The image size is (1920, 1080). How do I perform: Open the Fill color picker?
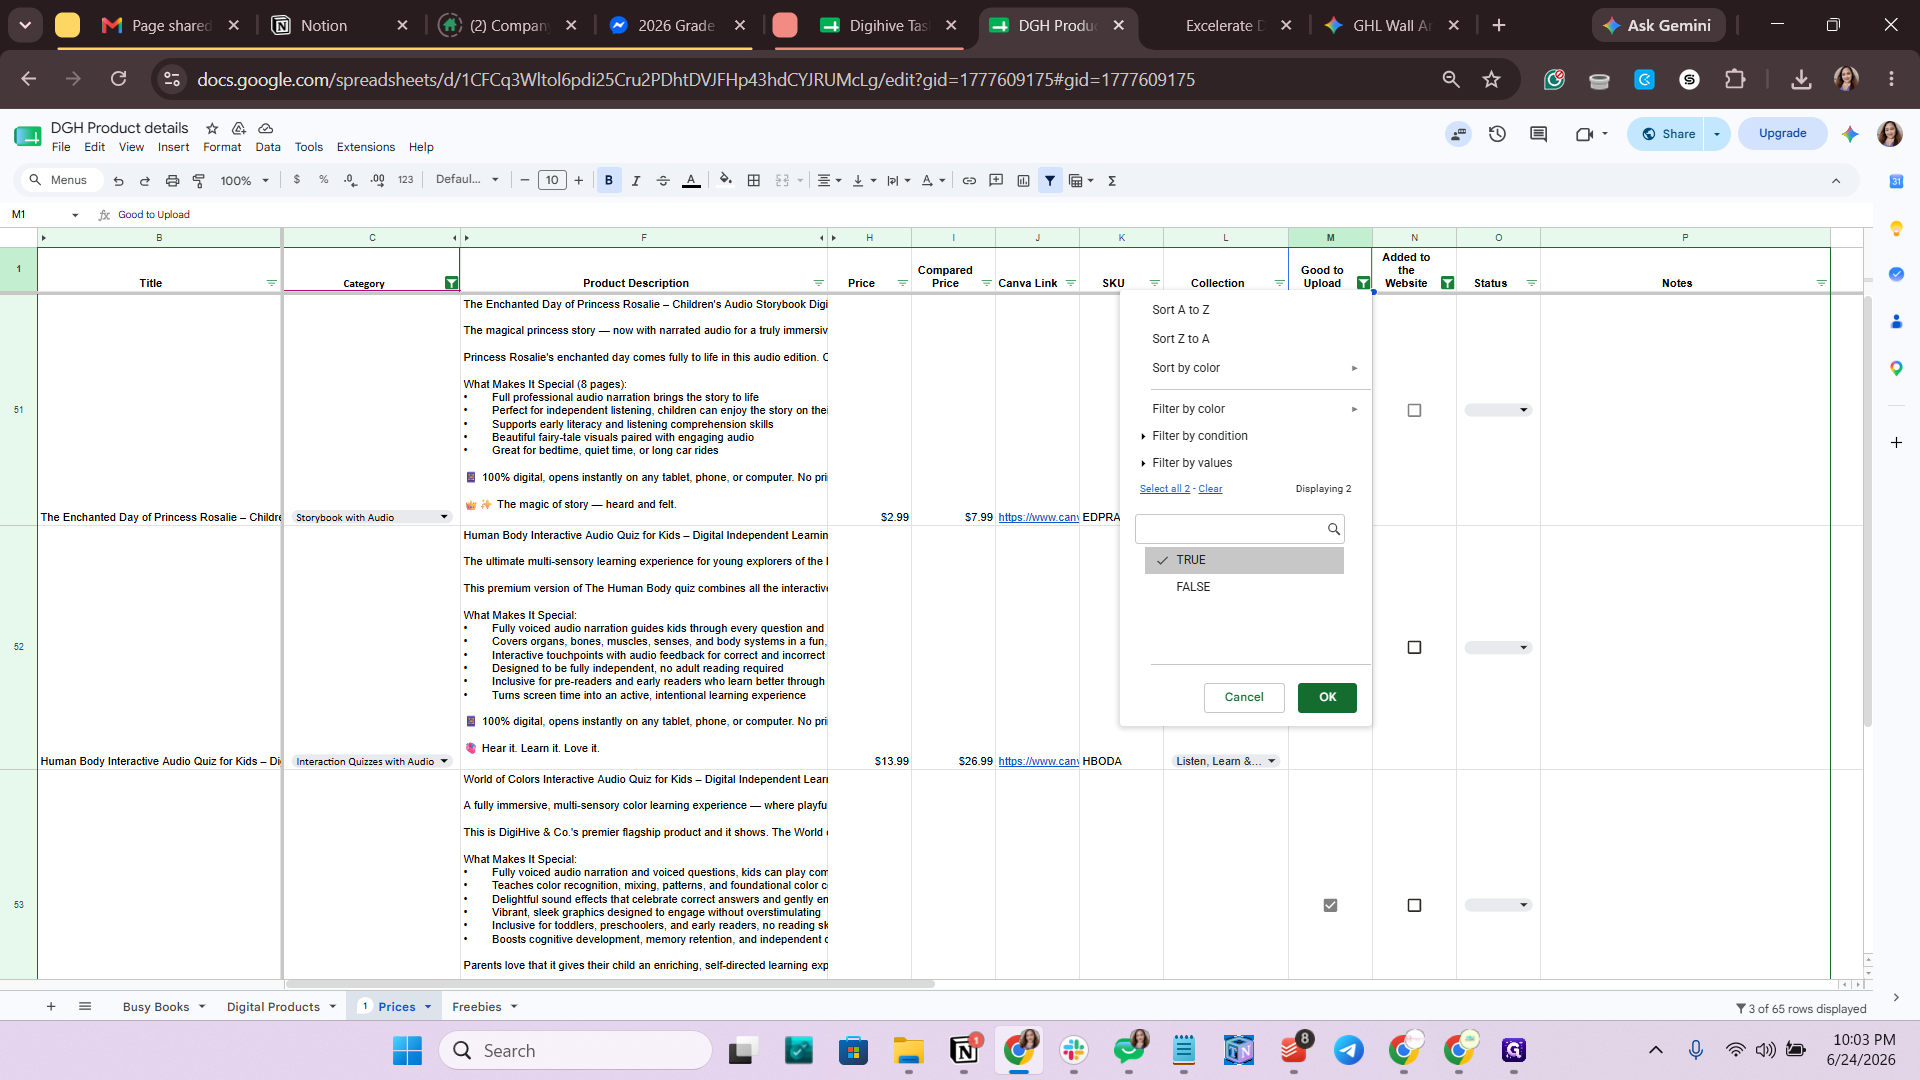(726, 181)
